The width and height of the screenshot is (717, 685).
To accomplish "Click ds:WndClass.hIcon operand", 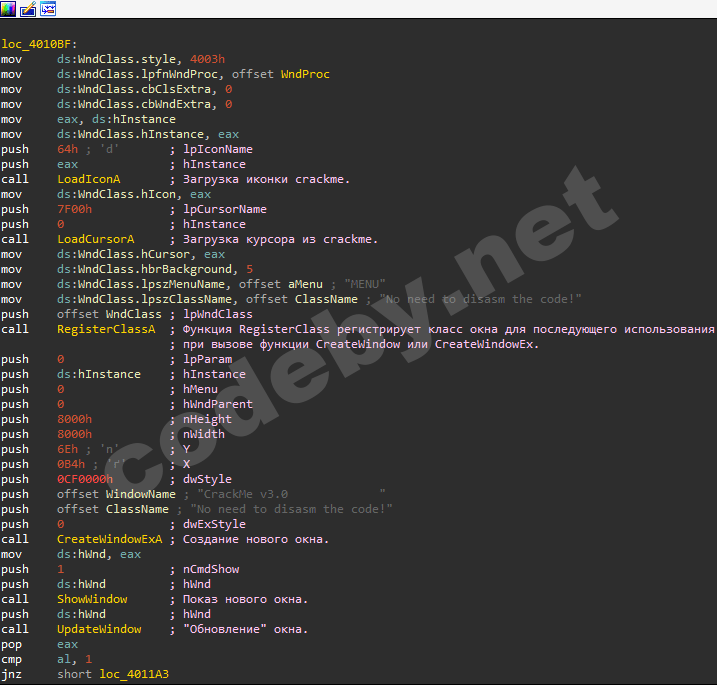I will tap(117, 194).
